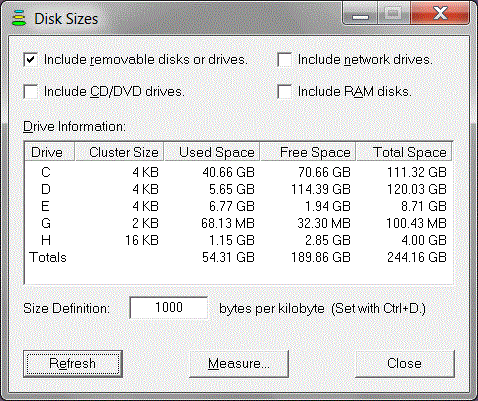Click the Totals row label
478x401 pixels.
tap(48, 257)
